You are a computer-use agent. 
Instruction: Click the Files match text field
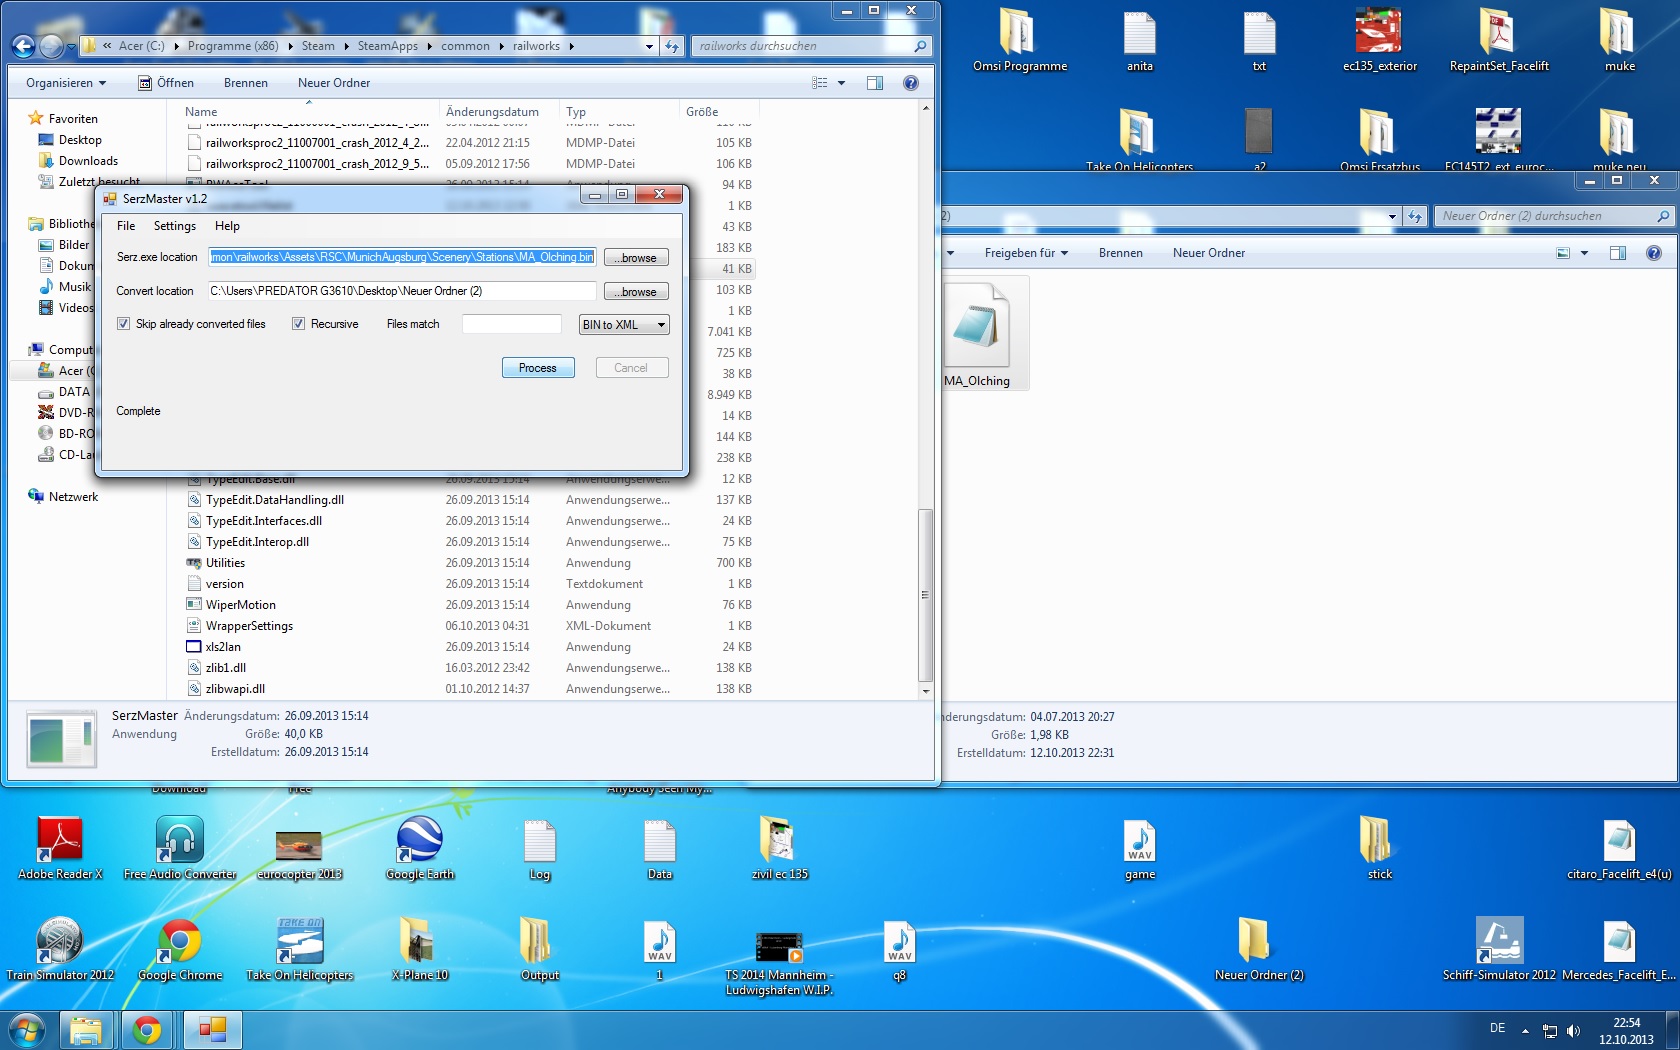click(x=511, y=324)
